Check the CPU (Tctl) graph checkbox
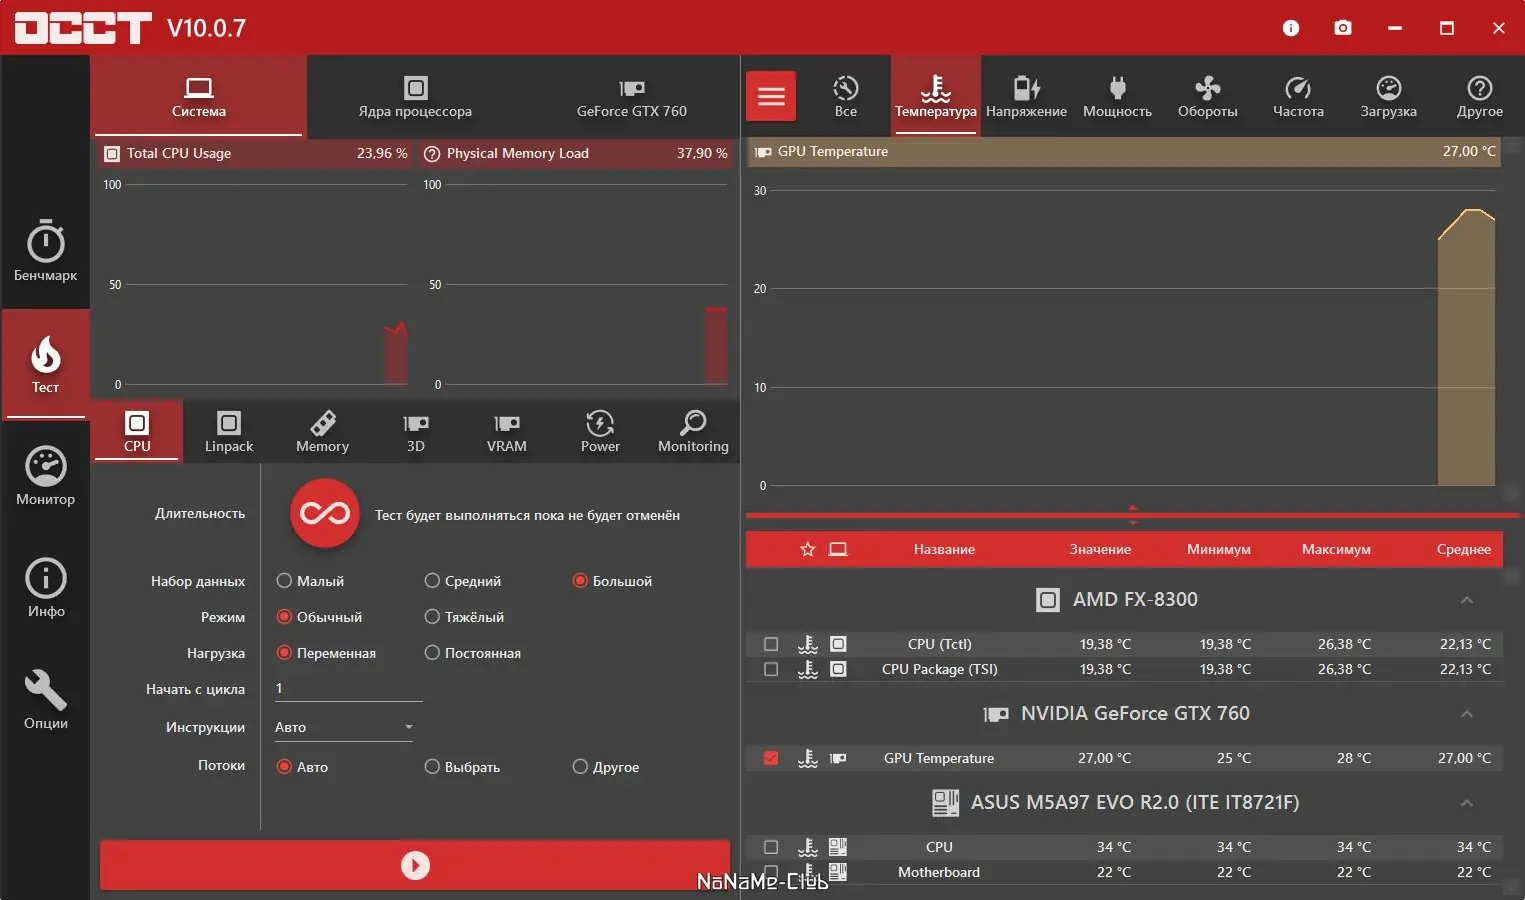 coord(771,644)
